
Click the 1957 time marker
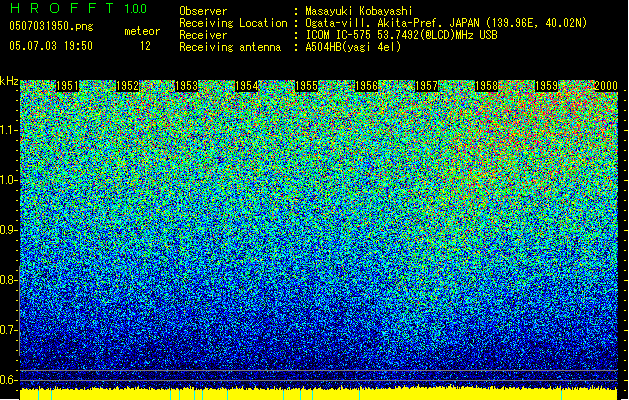pos(426,86)
